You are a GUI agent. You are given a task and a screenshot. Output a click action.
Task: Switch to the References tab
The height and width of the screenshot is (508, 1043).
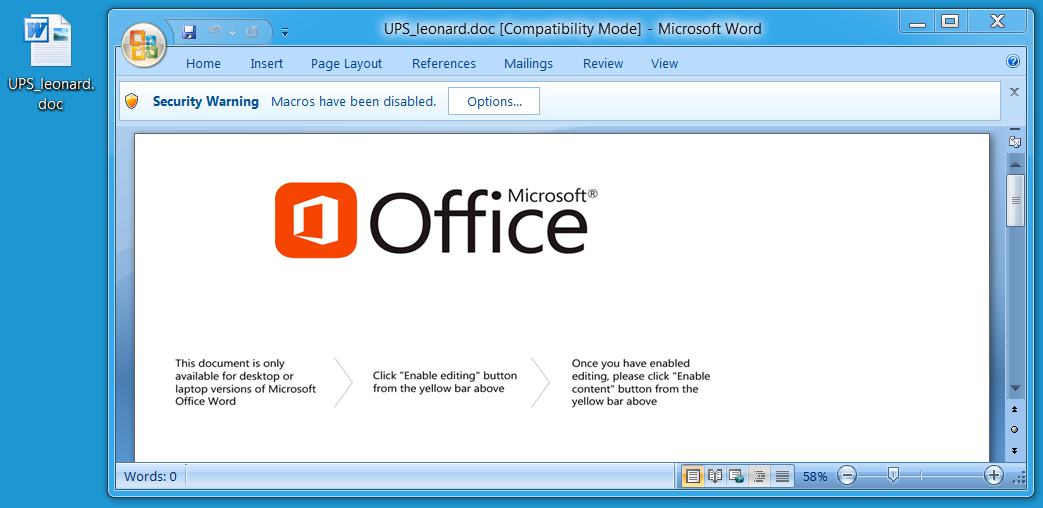(444, 64)
